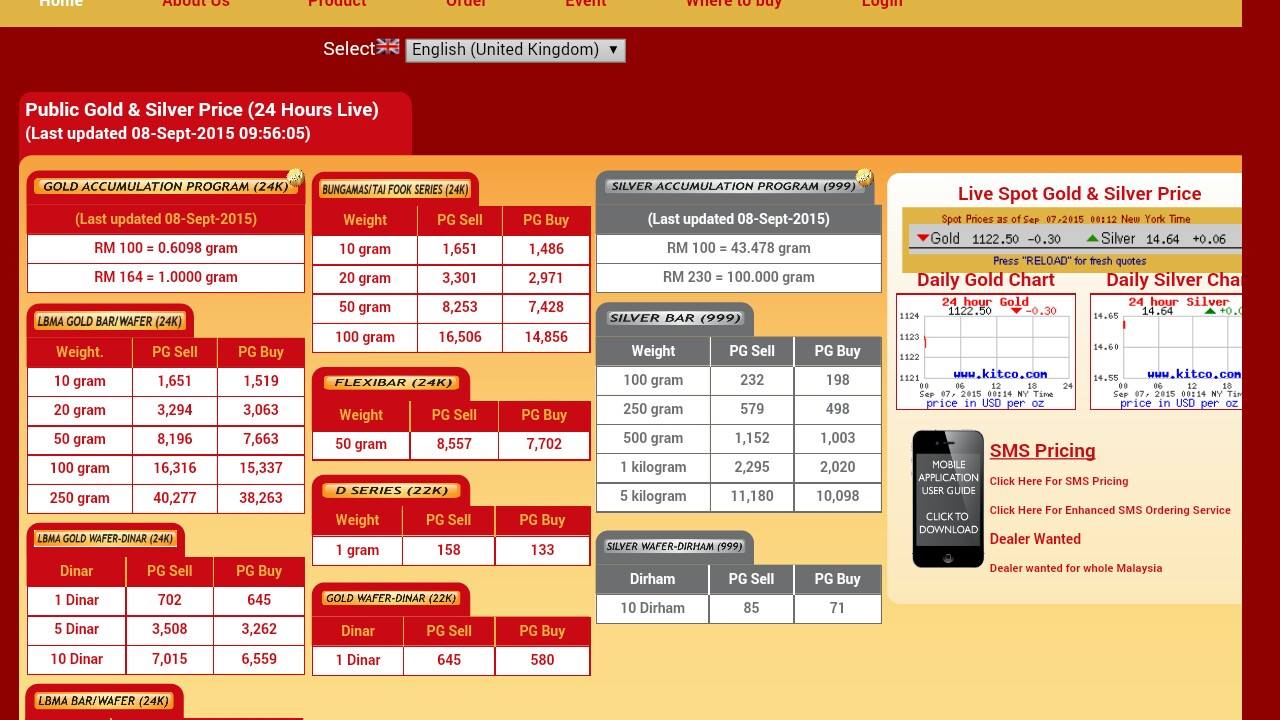The image size is (1280, 720).
Task: Click the Silver Wafer-Dirham (999) header
Action: 674,546
